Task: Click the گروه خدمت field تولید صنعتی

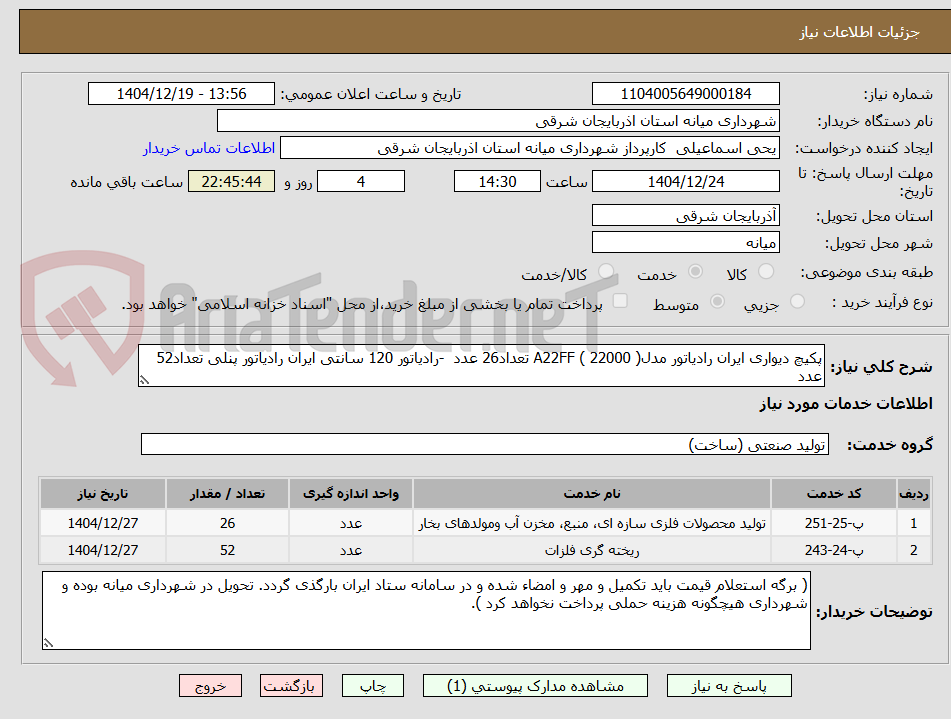Action: [485, 444]
